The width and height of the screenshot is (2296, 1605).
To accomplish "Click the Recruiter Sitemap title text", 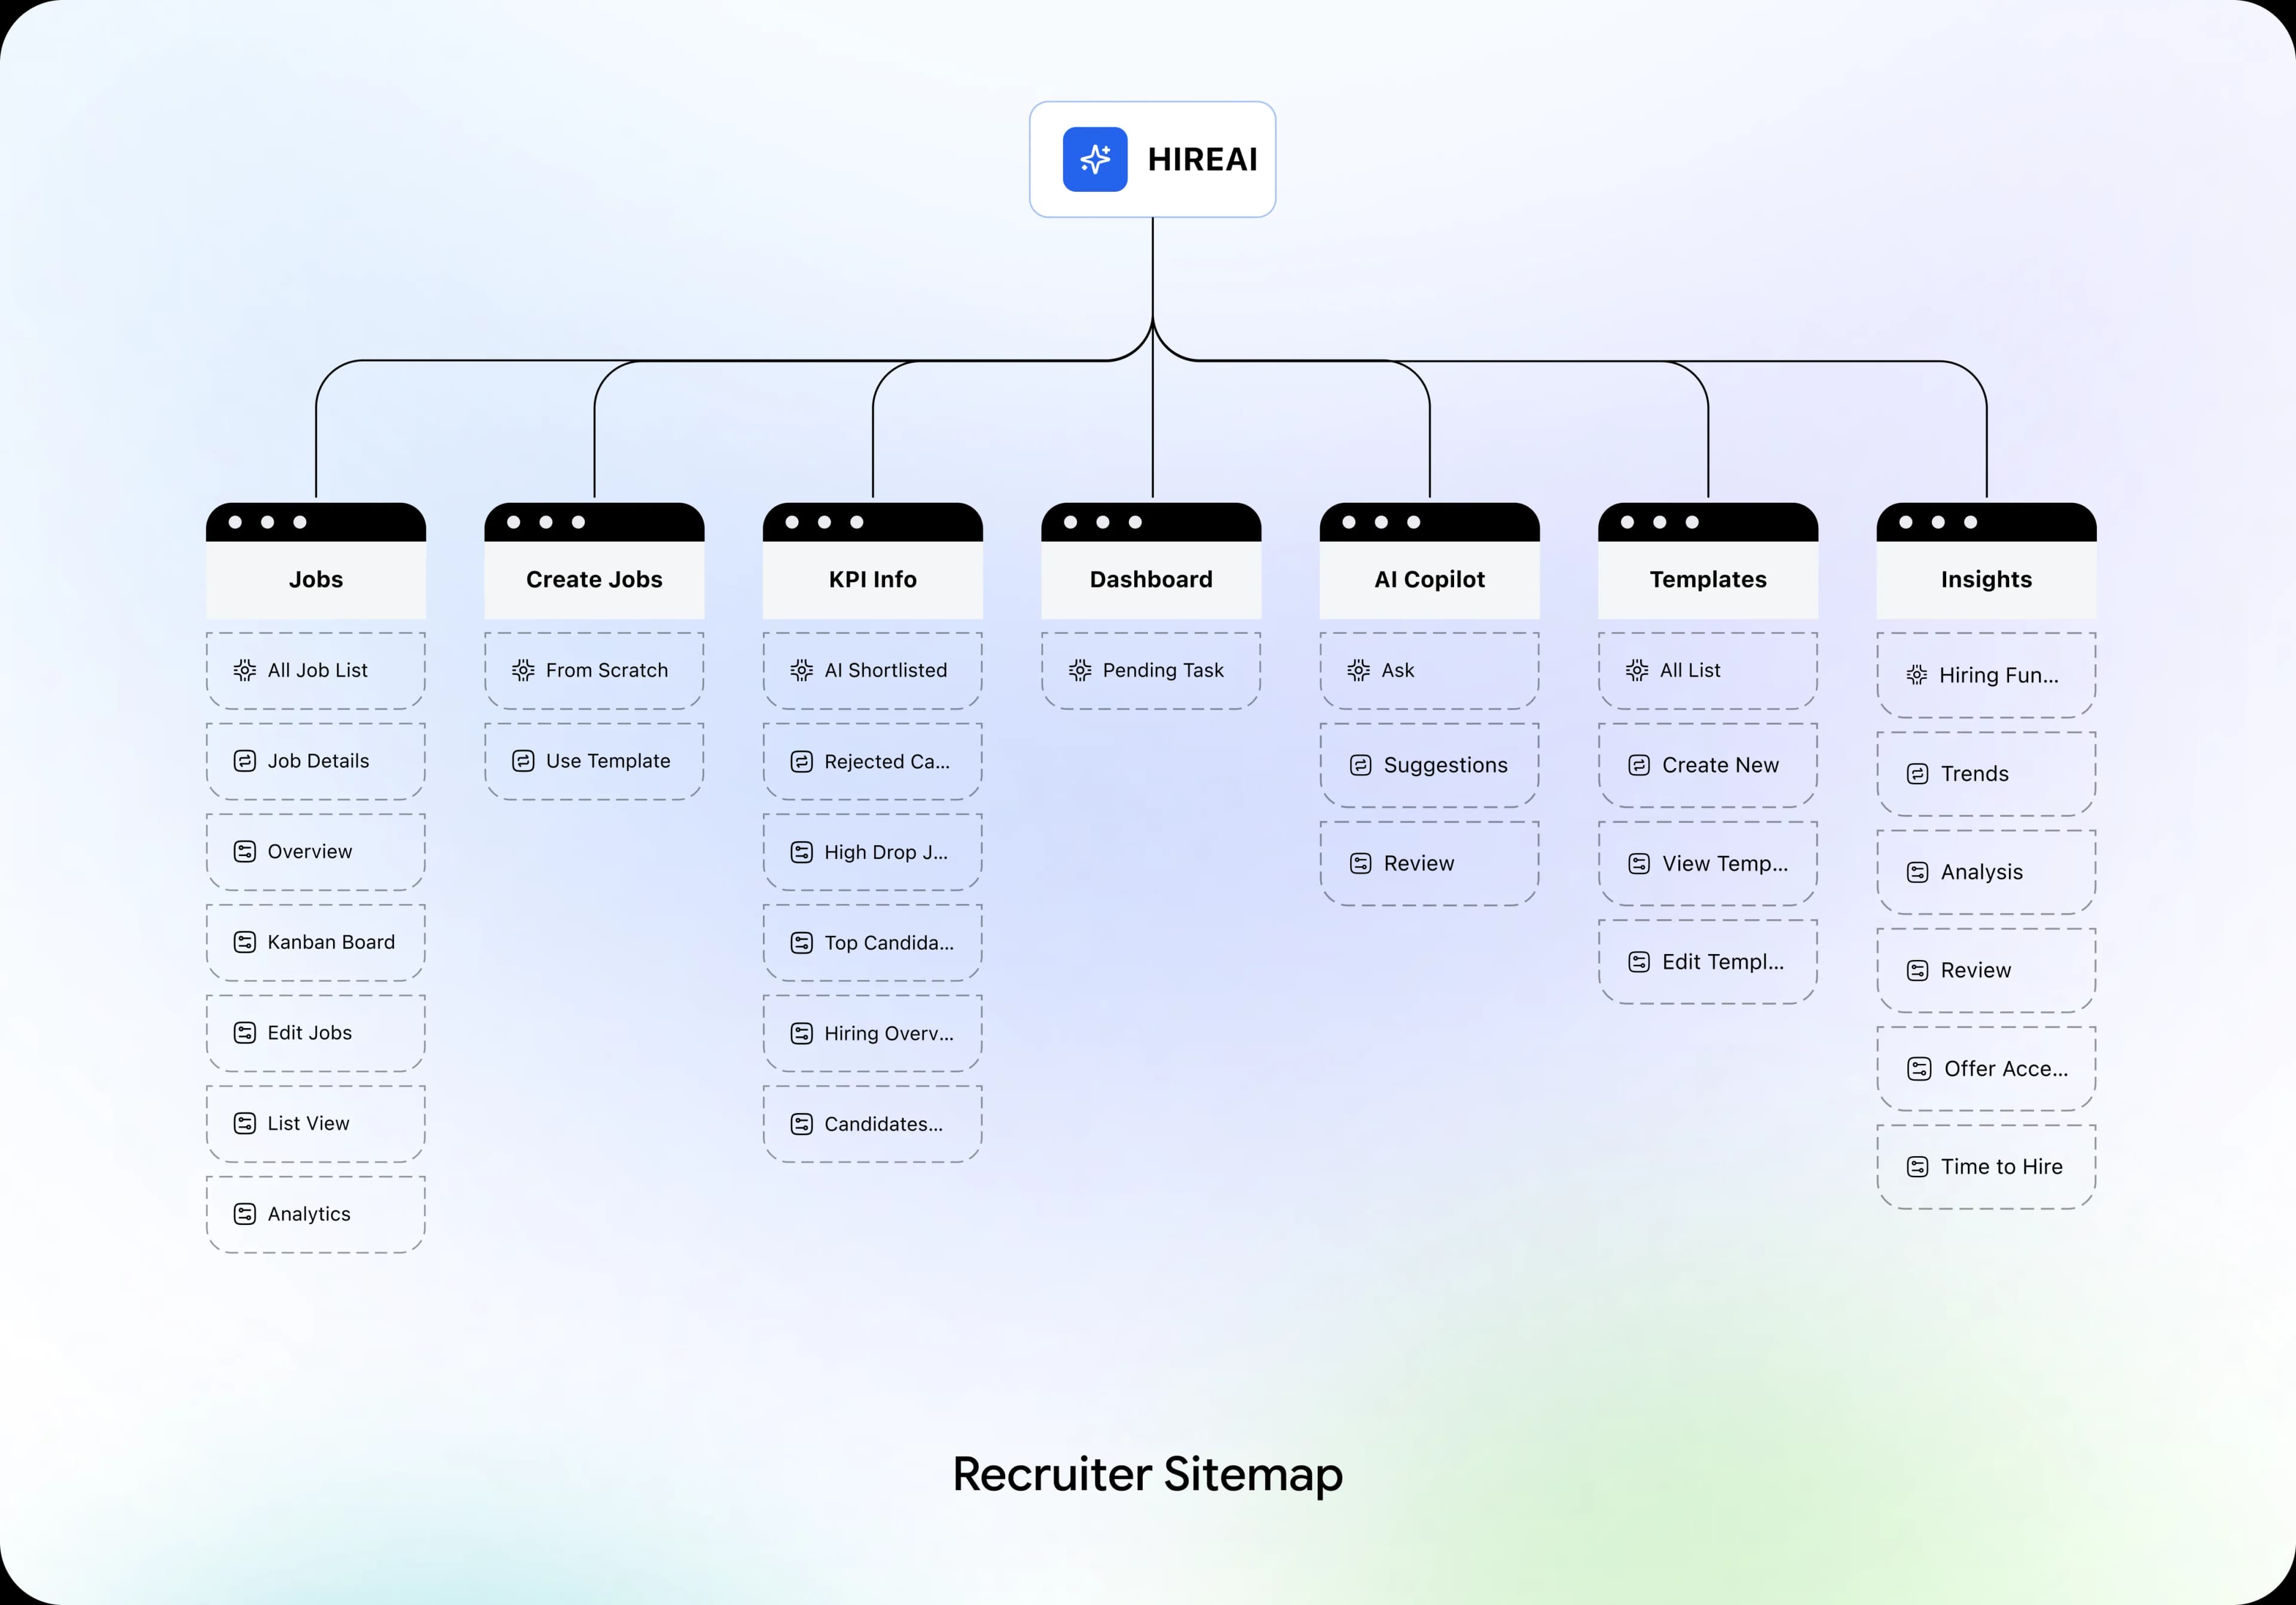I will point(1148,1475).
